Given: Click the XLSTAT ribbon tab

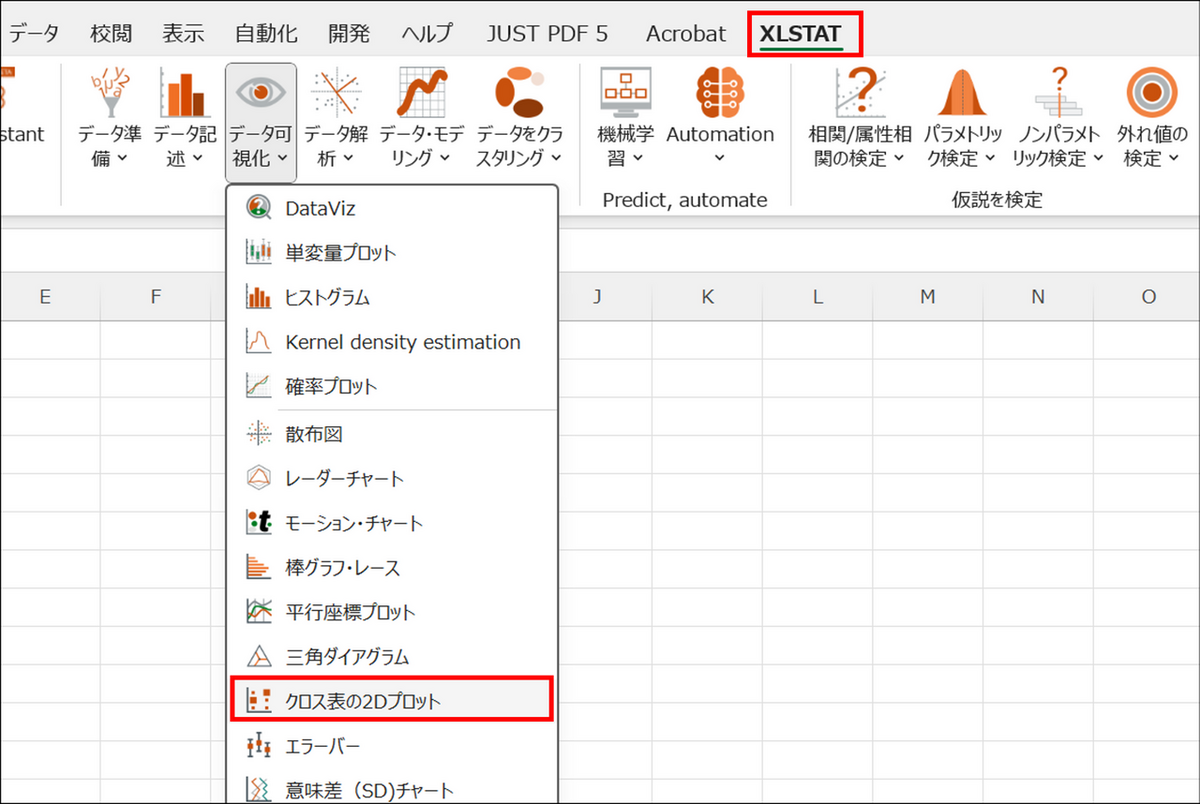Looking at the screenshot, I should point(800,33).
